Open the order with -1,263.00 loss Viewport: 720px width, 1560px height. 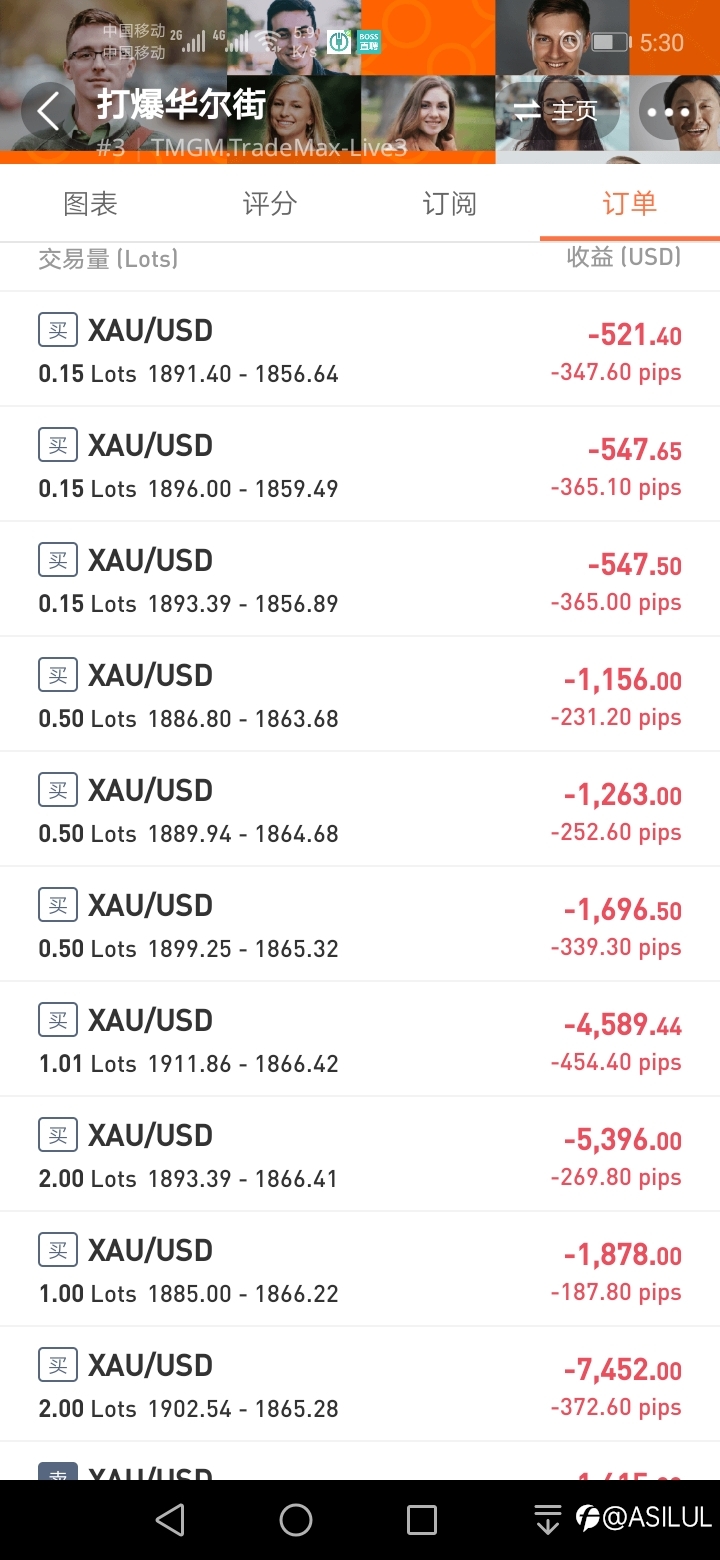[x=360, y=809]
